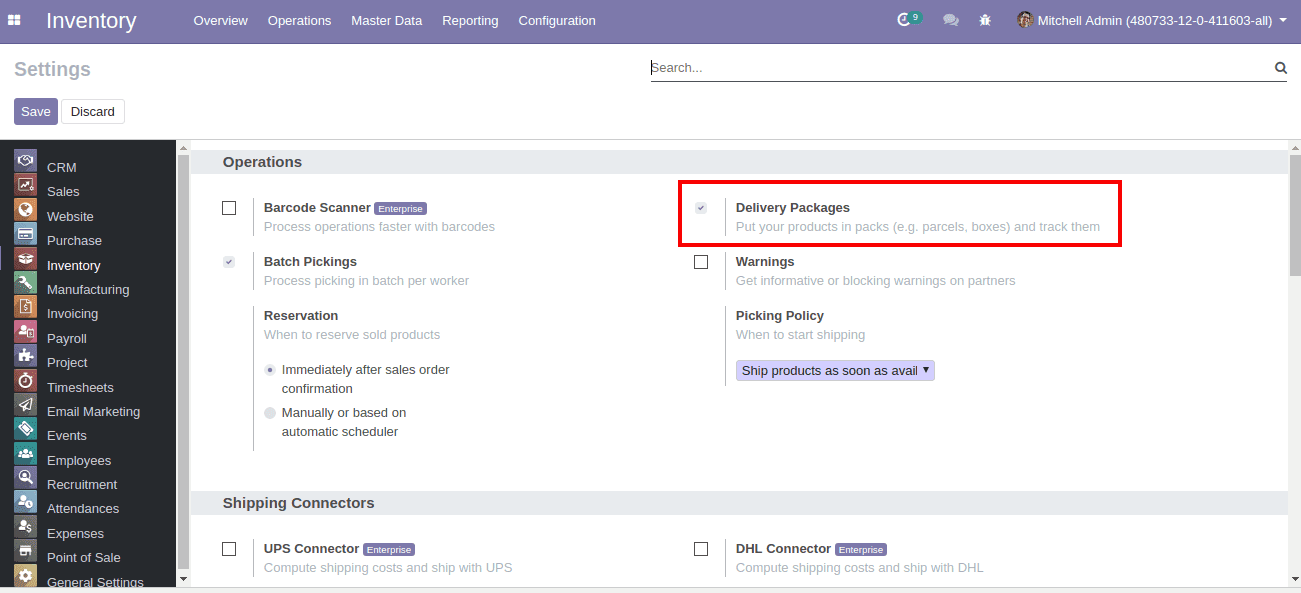Toggle the Batch Pickings checkbox
1301x593 pixels.
point(229,262)
